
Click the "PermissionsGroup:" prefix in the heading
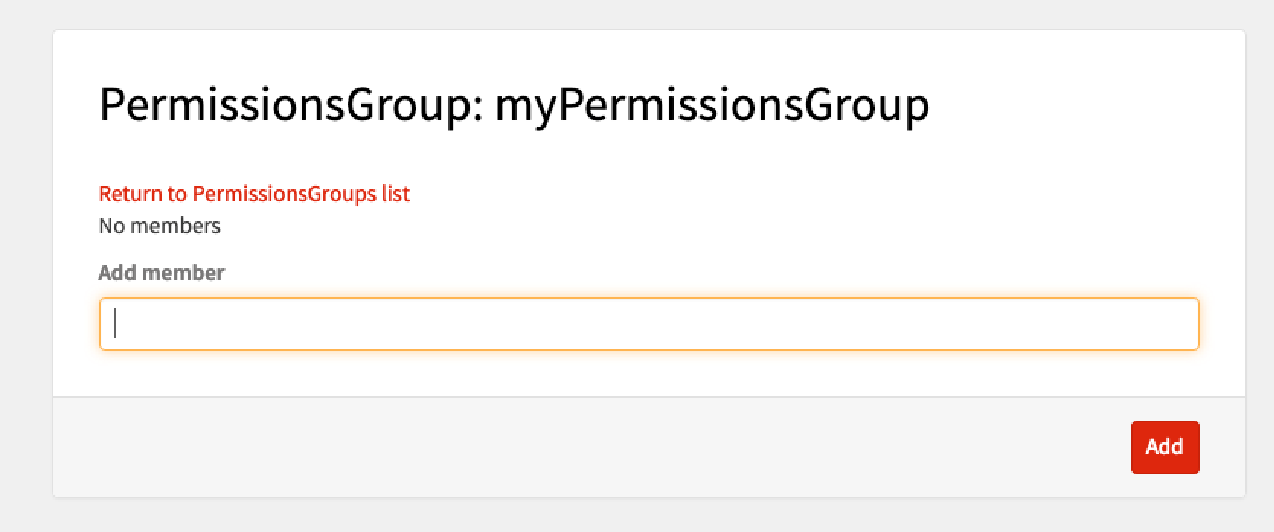(291, 105)
